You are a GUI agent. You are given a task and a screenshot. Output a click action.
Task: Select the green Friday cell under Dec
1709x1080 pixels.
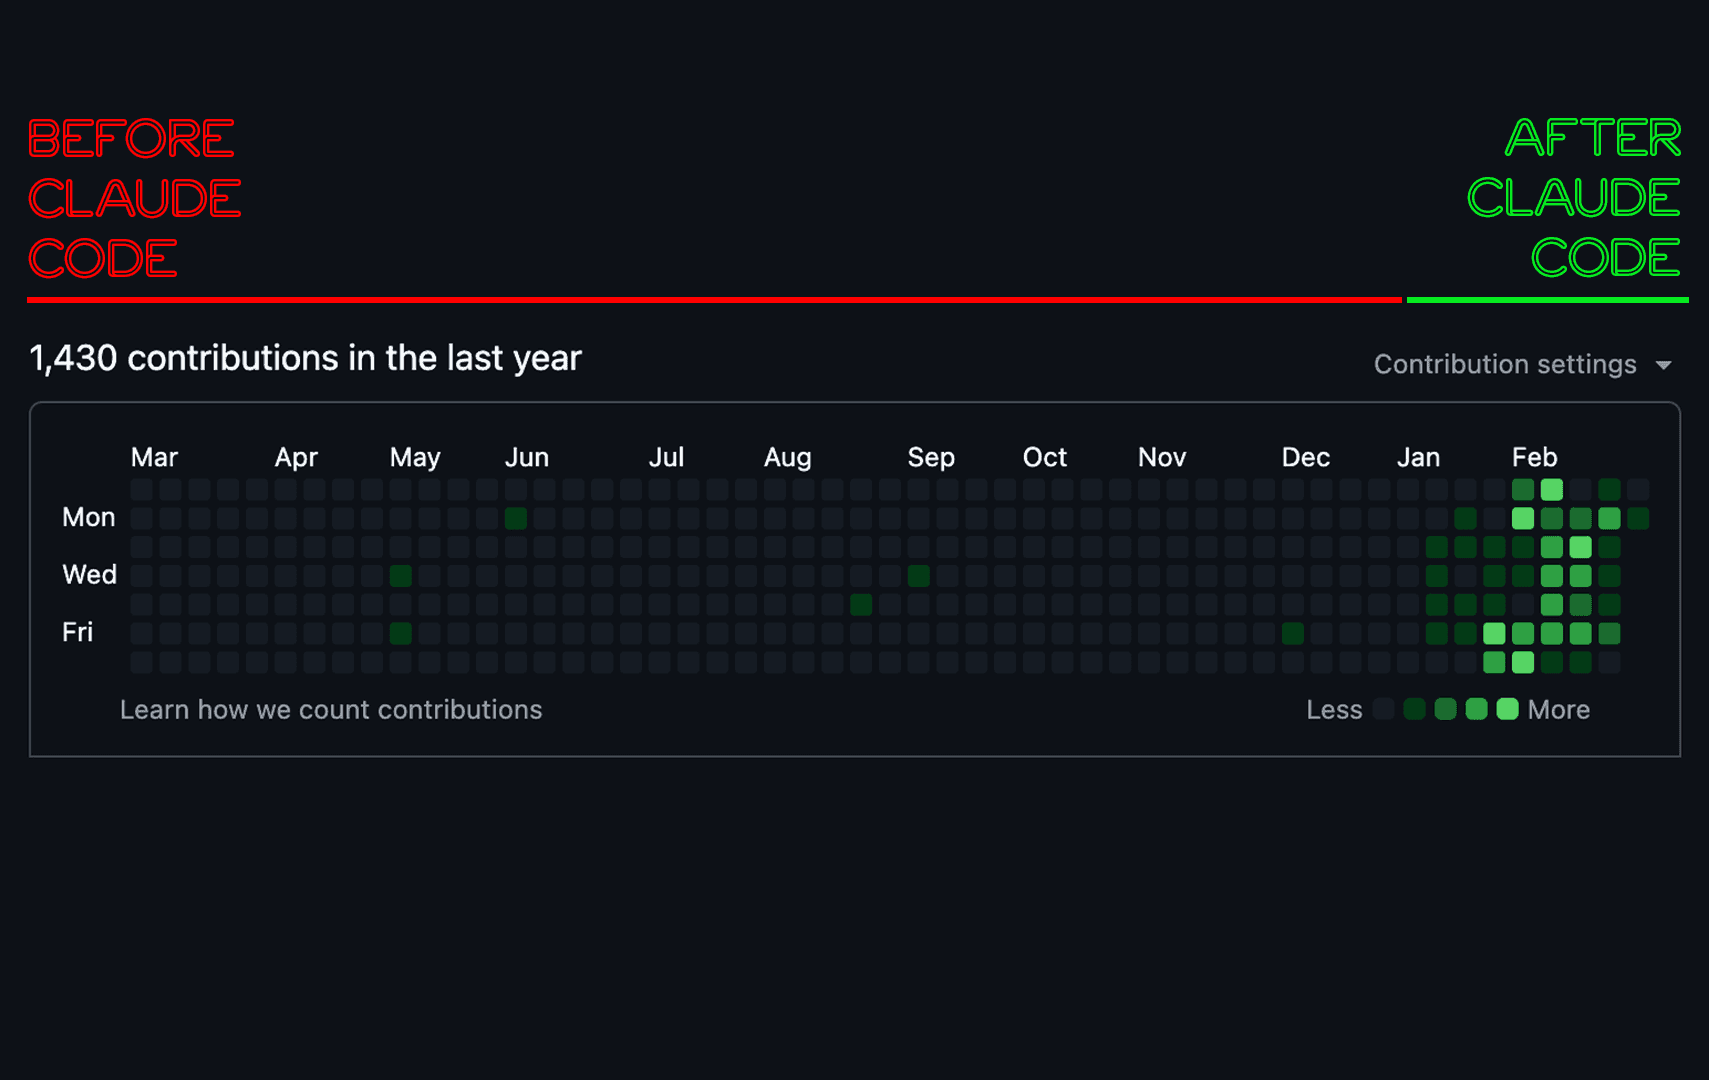[x=1293, y=633]
